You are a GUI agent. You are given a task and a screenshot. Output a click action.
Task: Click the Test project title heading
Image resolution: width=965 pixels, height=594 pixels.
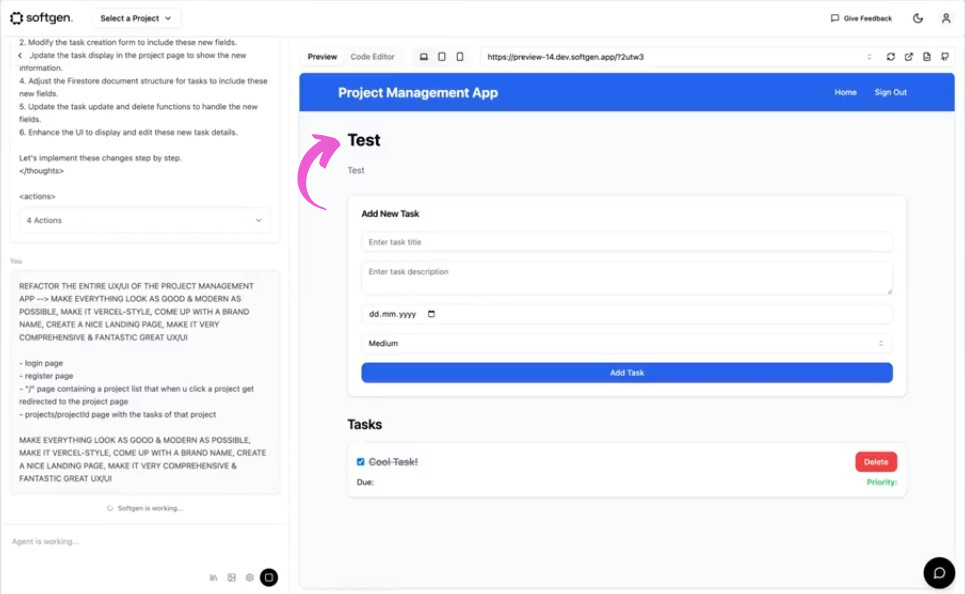point(364,140)
